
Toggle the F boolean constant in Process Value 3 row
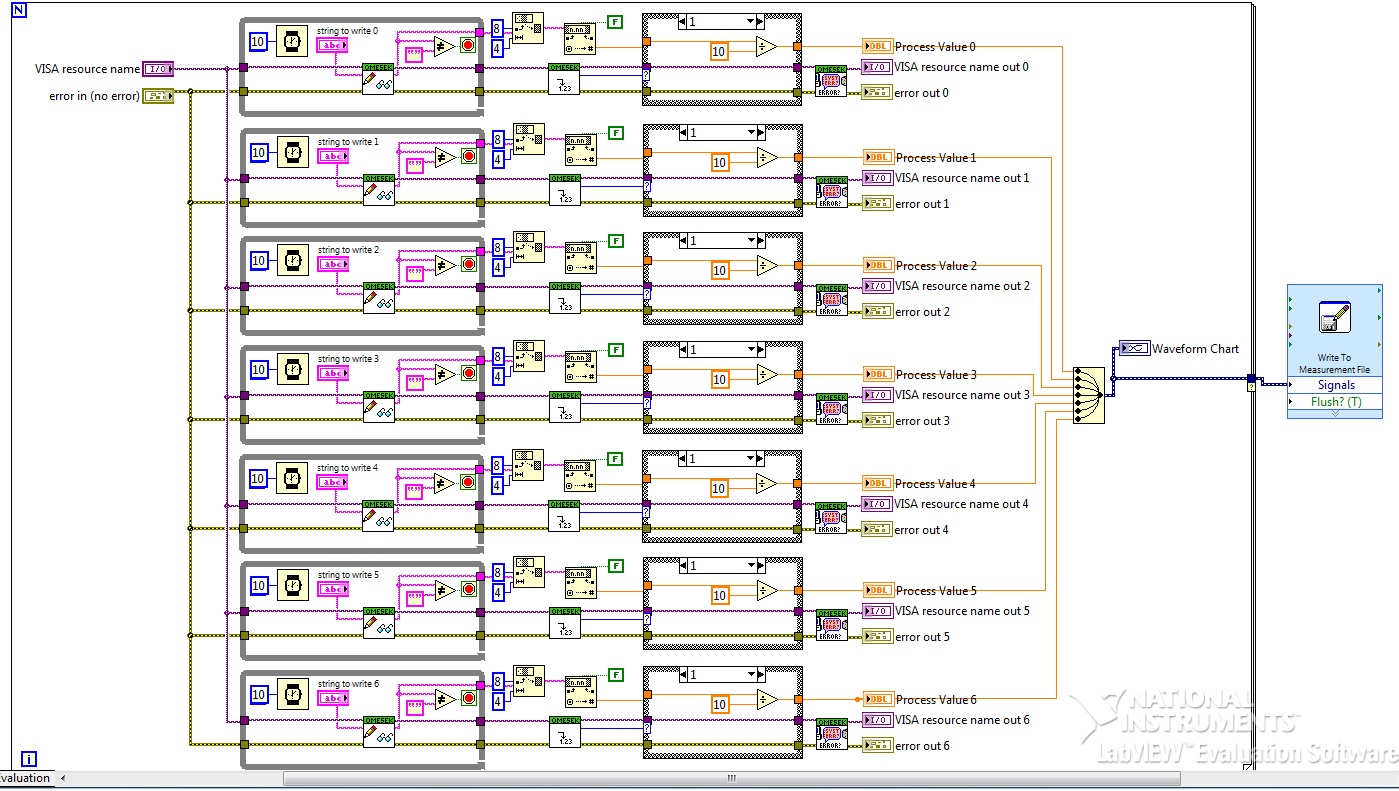click(616, 349)
